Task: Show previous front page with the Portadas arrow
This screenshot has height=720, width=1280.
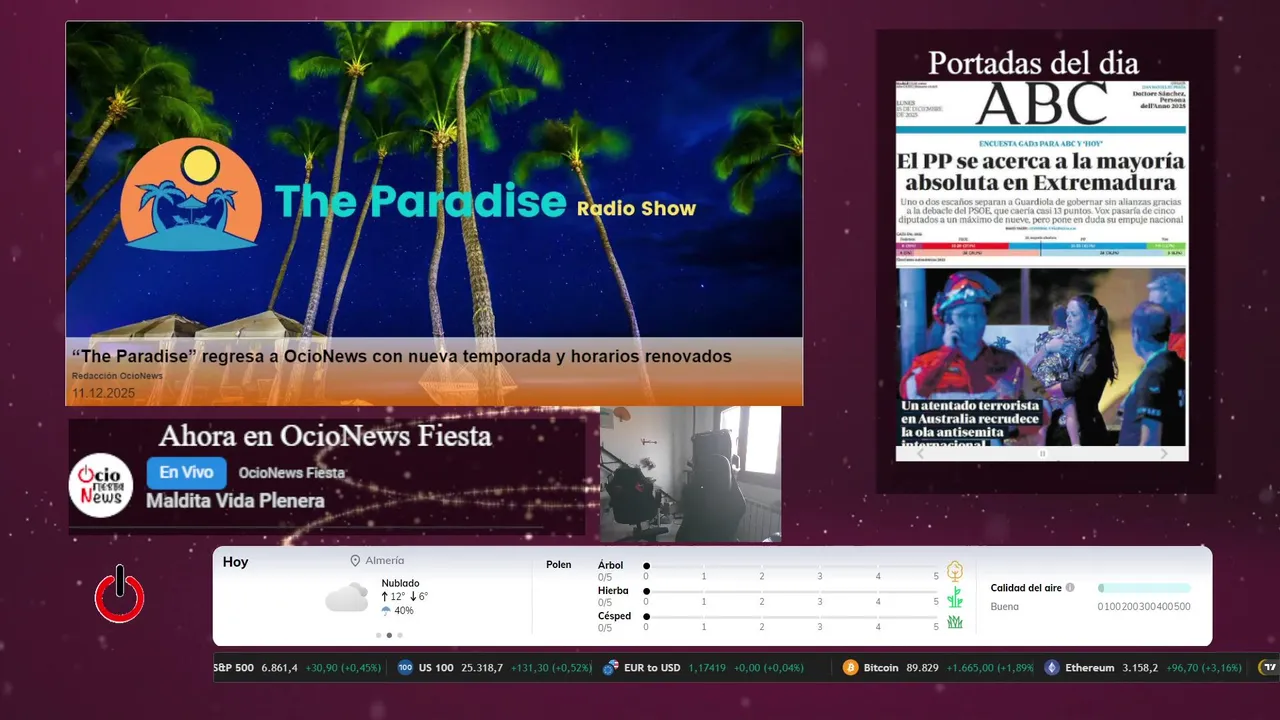Action: click(922, 453)
